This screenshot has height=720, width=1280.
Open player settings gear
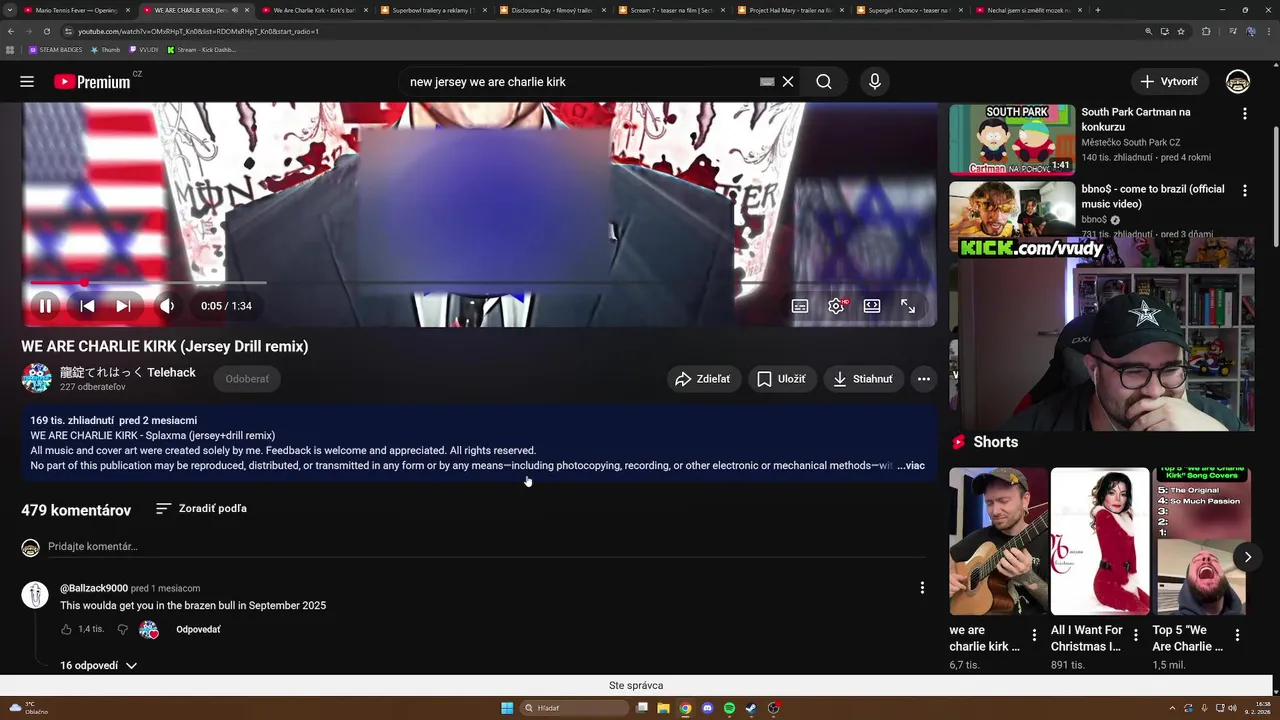coord(836,306)
